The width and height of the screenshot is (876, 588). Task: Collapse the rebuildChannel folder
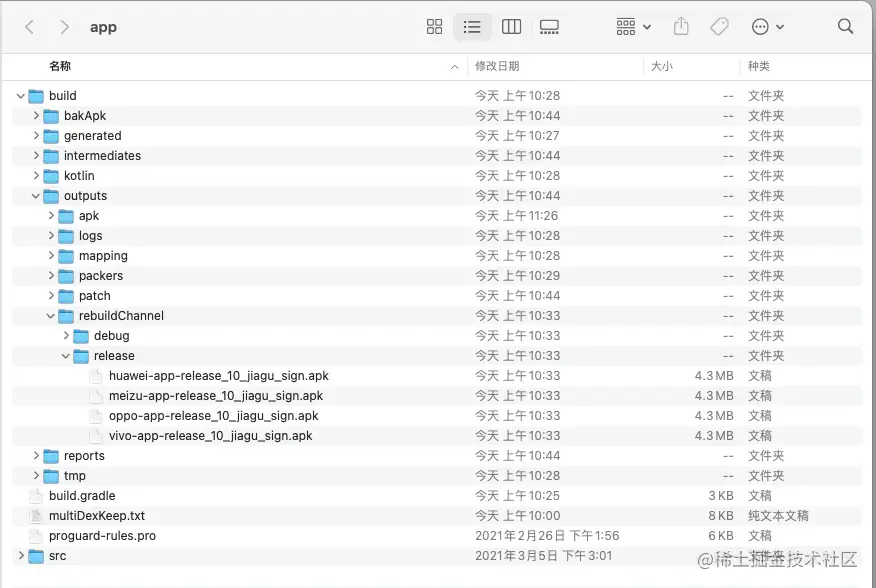tap(51, 316)
